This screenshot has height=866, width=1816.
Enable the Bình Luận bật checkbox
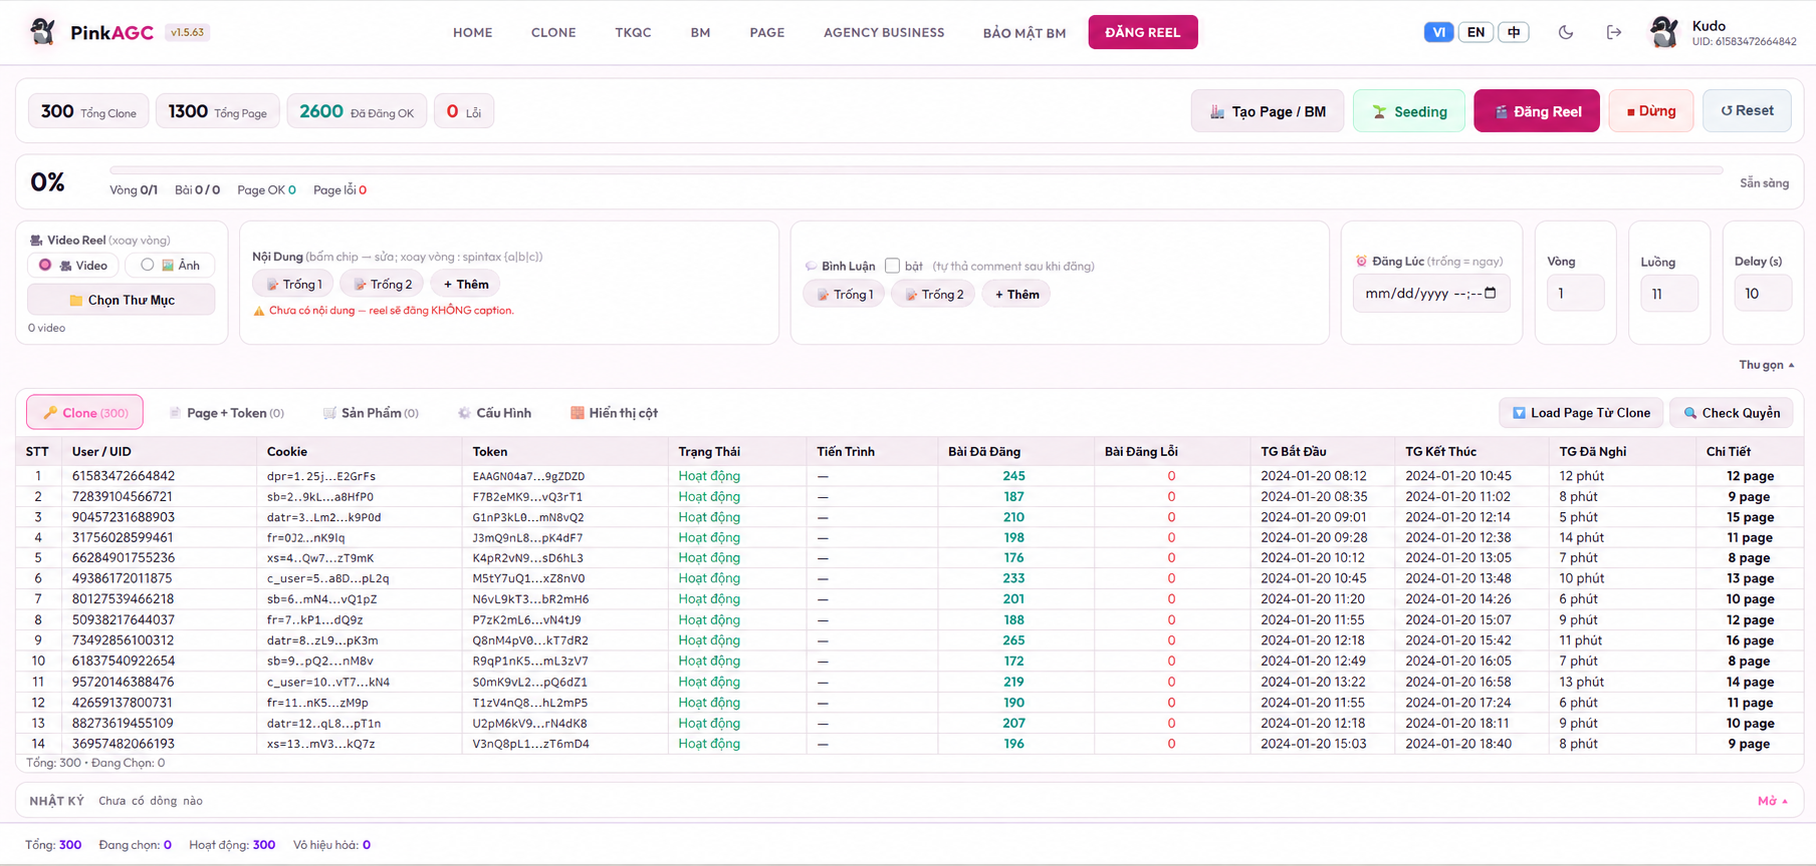coord(892,266)
